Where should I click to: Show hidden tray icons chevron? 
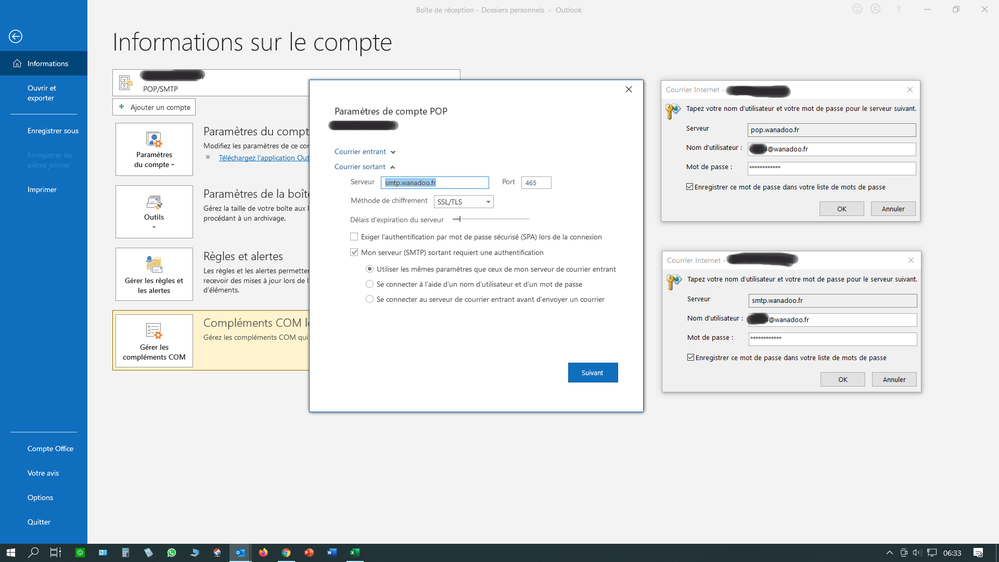[889, 552]
